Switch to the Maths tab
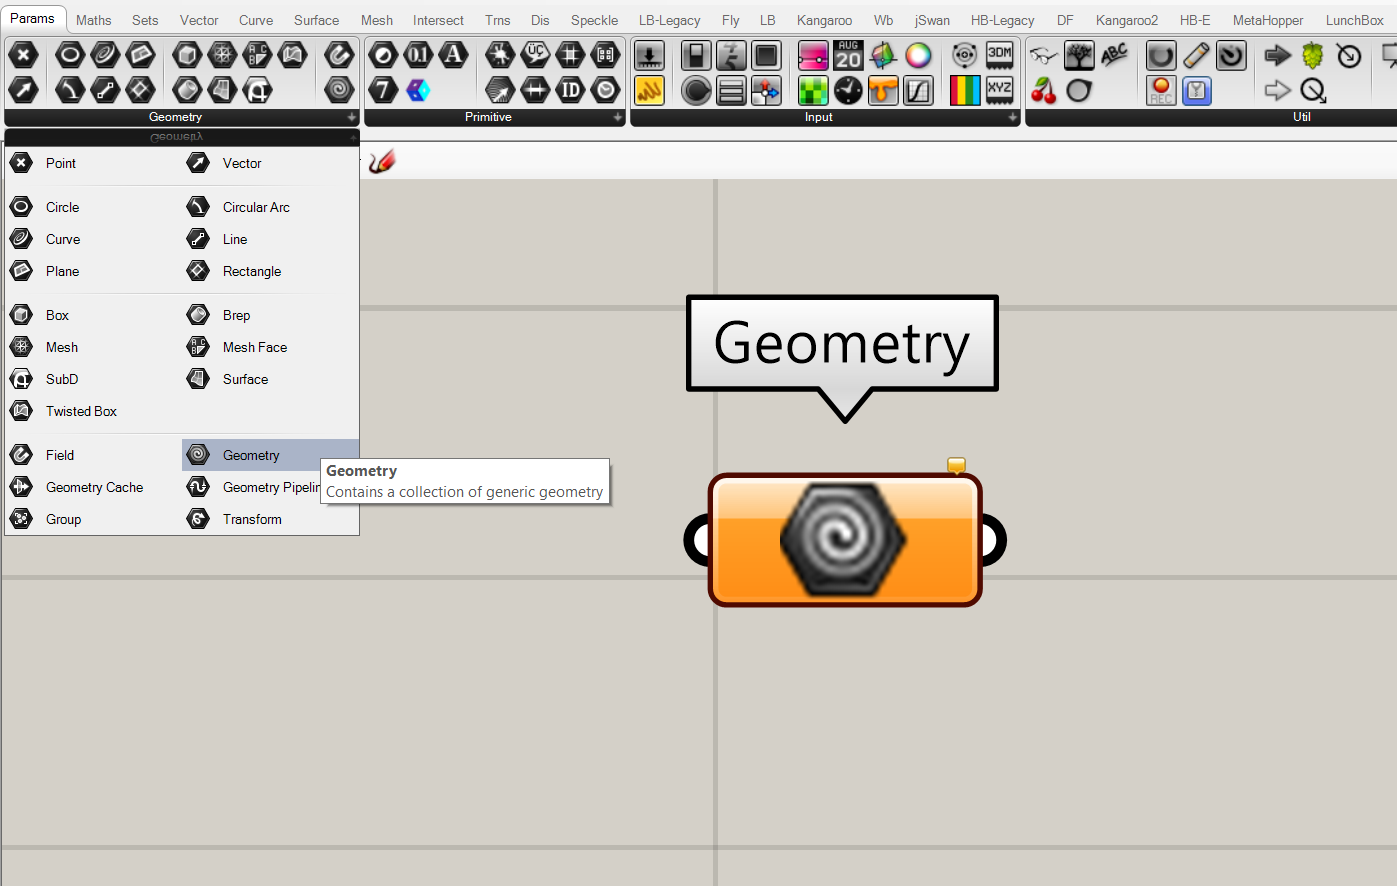 [93, 20]
